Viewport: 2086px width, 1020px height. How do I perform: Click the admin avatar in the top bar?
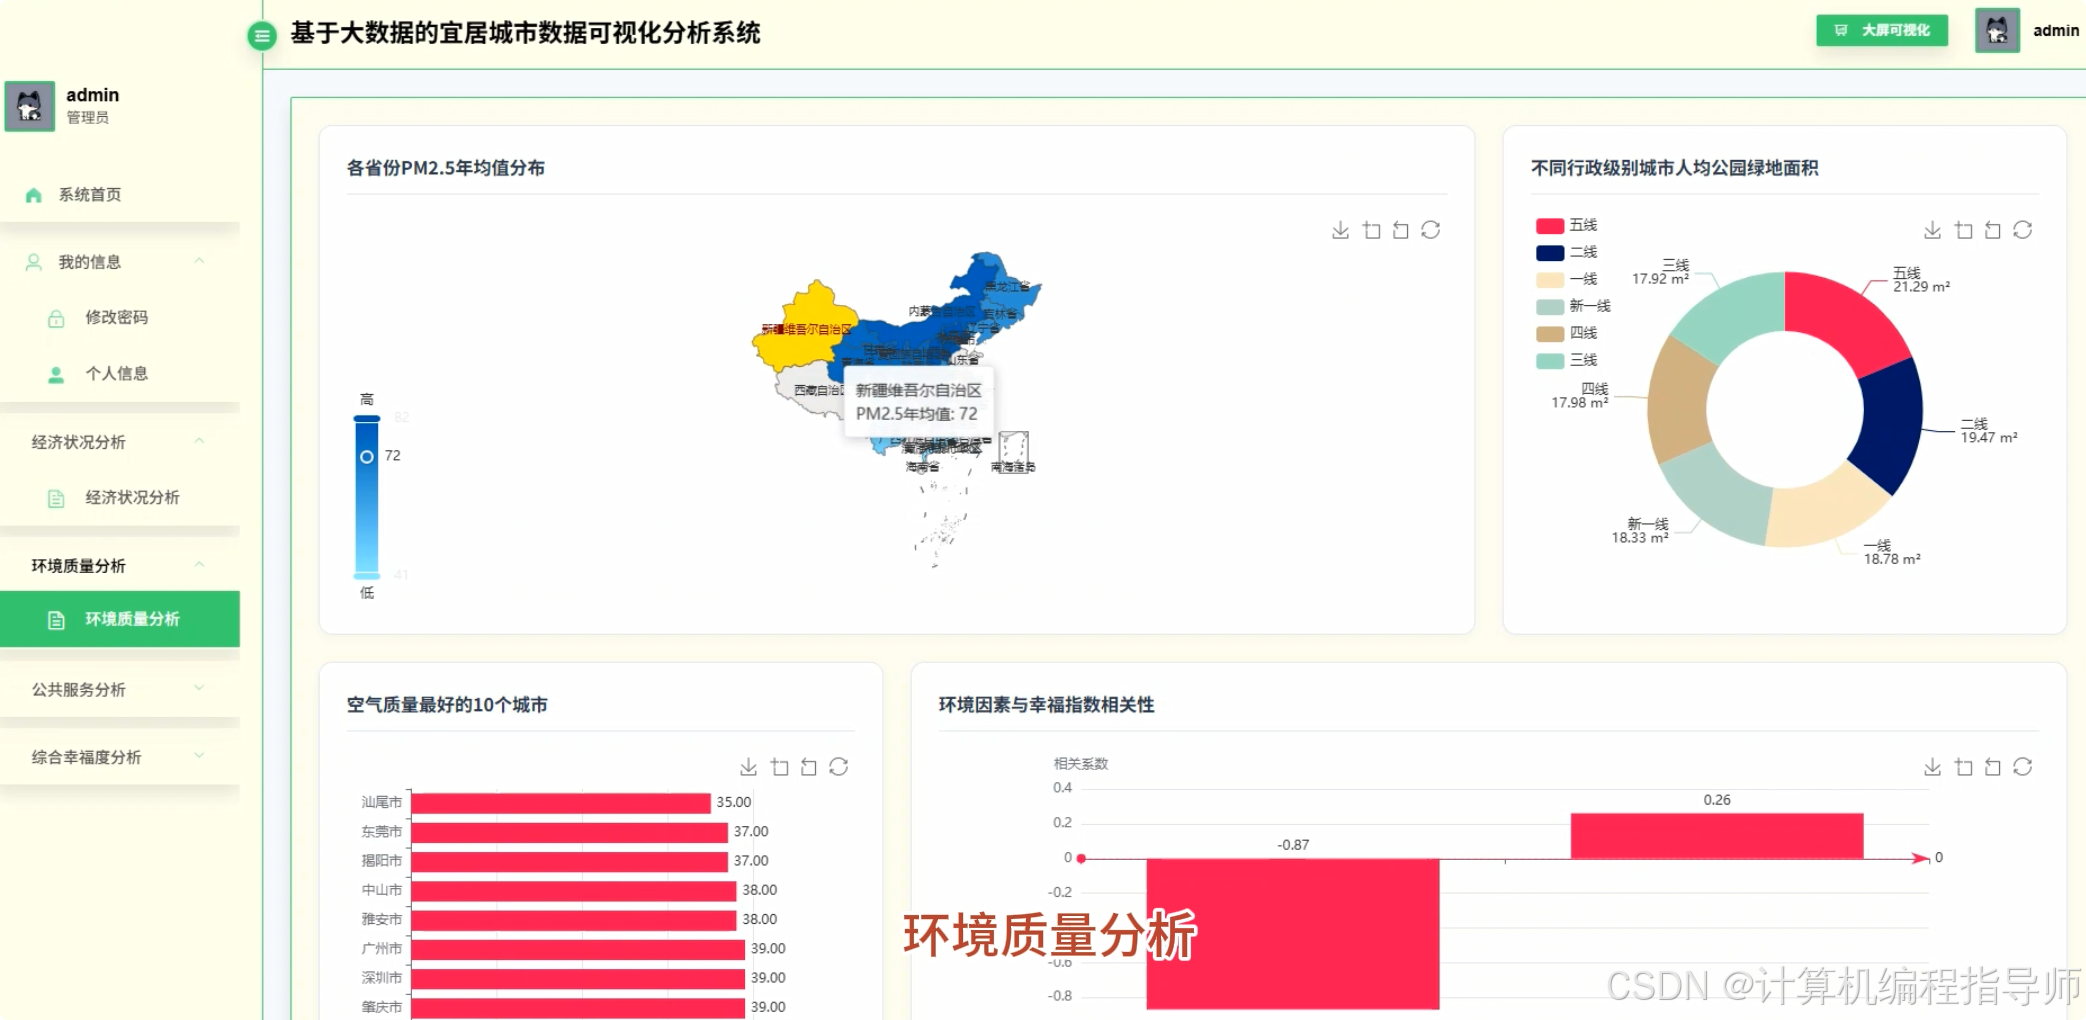[1997, 31]
